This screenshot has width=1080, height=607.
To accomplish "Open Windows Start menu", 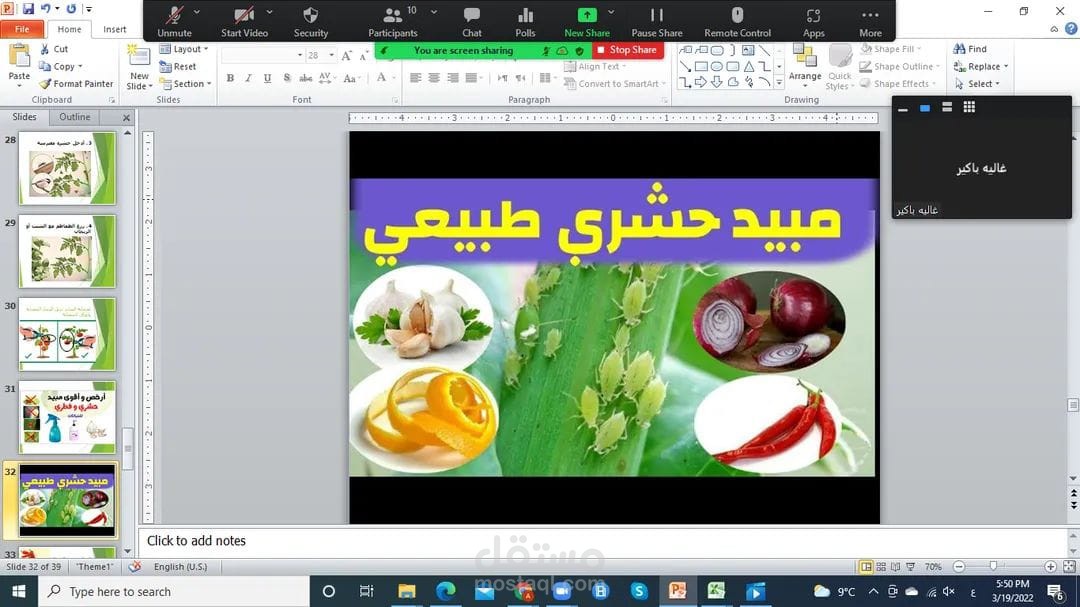I will 19,591.
